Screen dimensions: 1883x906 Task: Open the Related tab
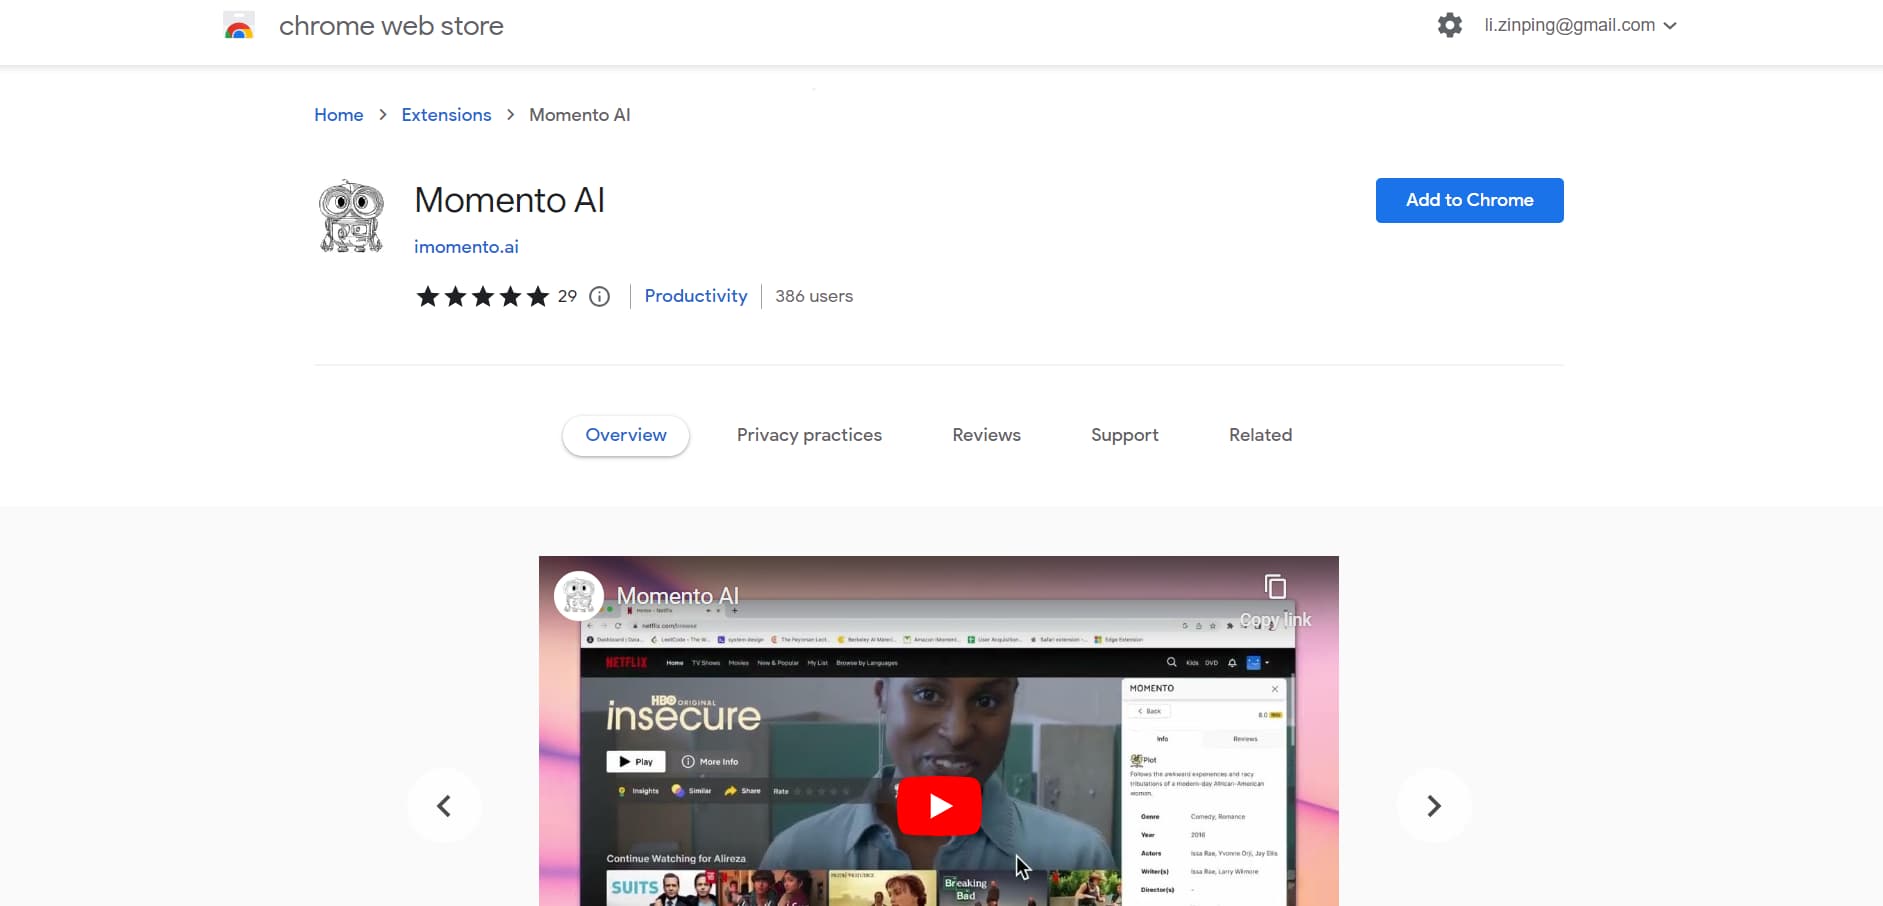1260,435
